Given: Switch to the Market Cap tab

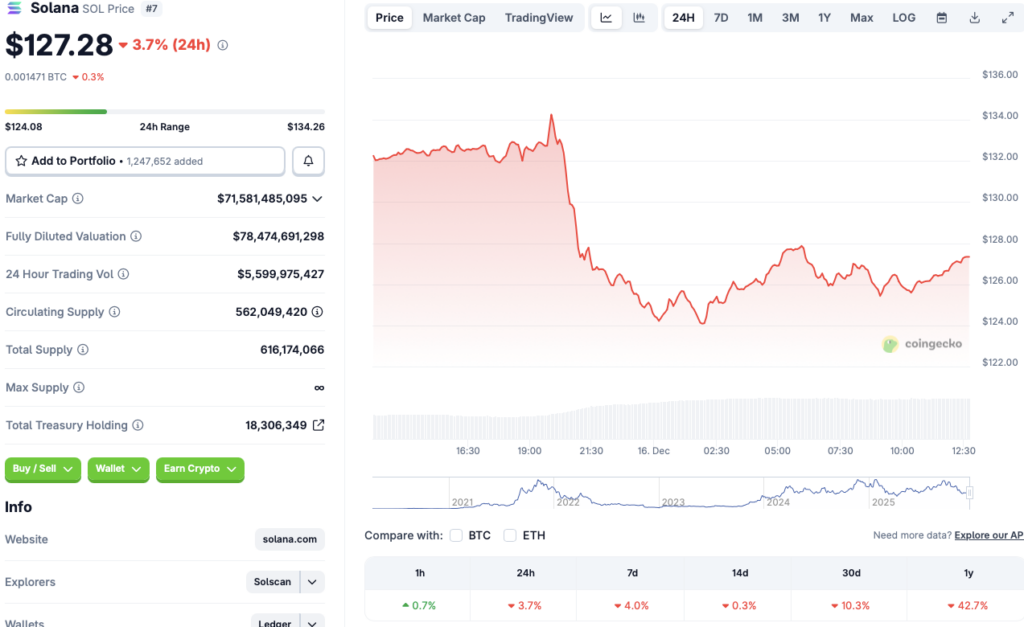Looking at the screenshot, I should click(453, 17).
